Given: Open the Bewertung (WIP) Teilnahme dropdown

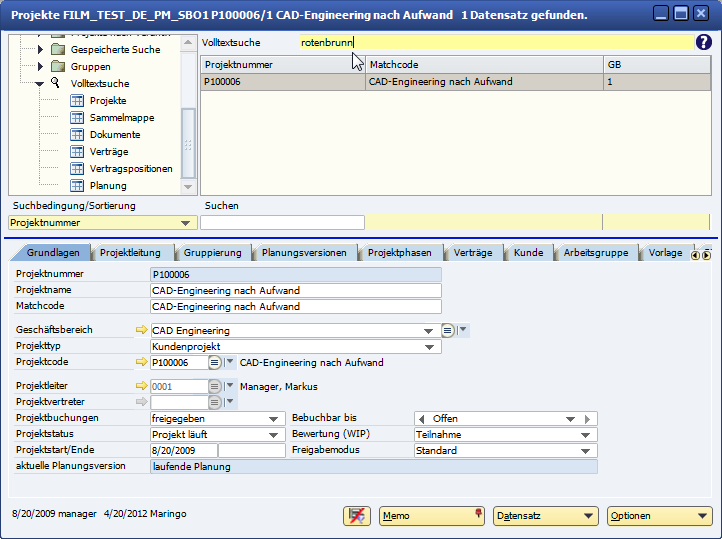Looking at the screenshot, I should pos(586,435).
